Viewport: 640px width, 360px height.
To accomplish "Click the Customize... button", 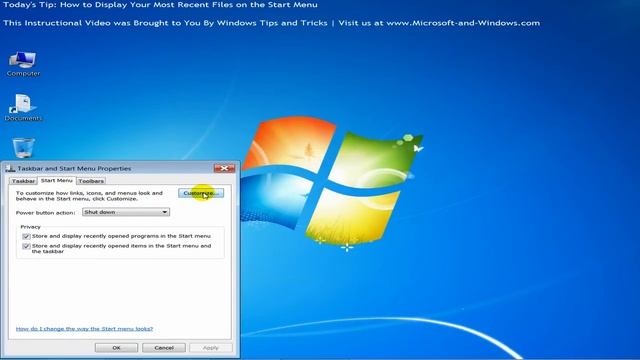I will click(201, 193).
